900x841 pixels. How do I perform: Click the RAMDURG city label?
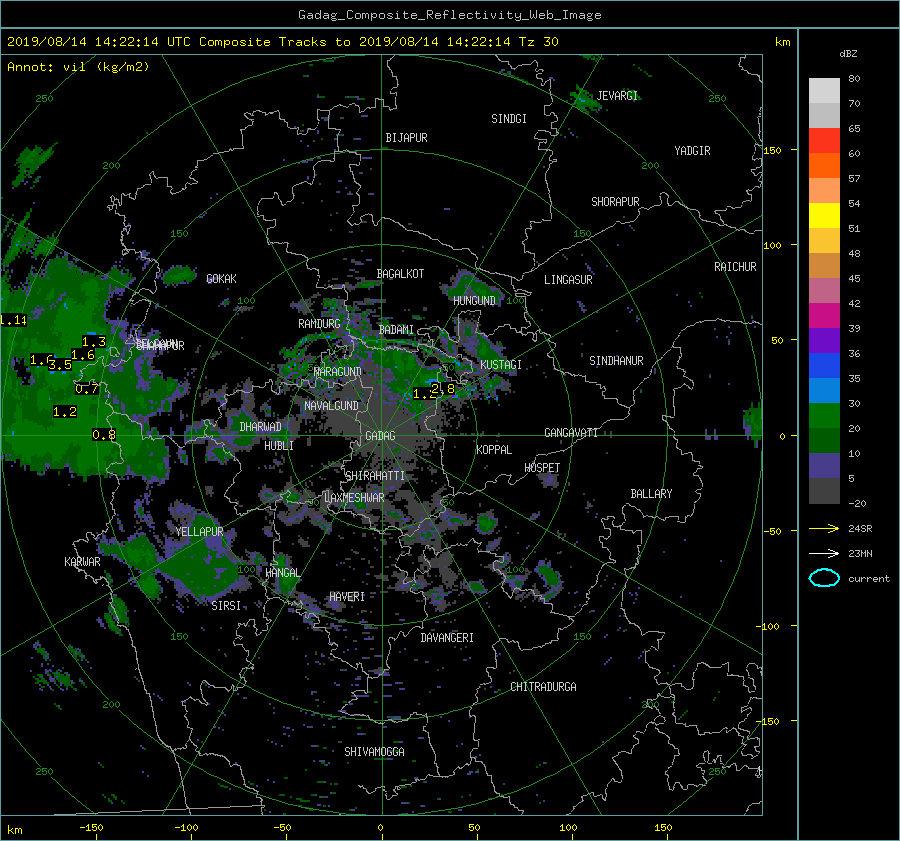click(x=319, y=324)
